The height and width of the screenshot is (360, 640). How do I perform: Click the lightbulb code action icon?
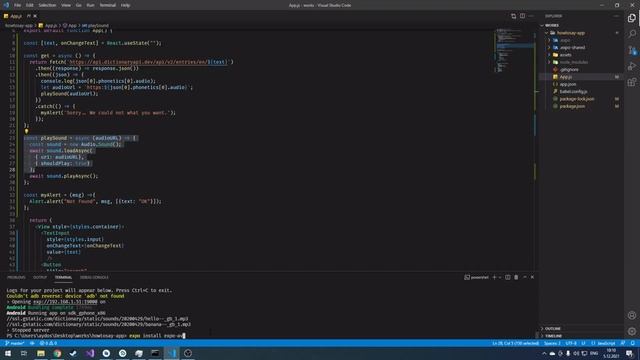coord(27,131)
